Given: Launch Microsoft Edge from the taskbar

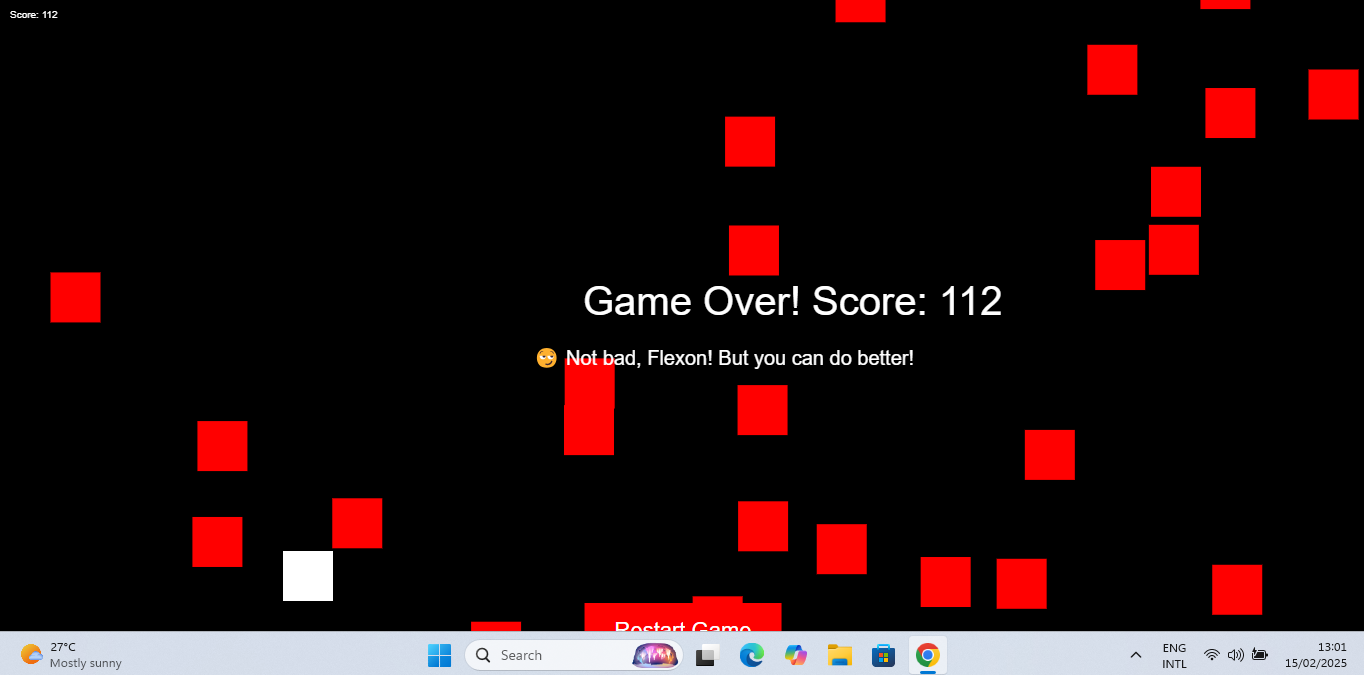Looking at the screenshot, I should pos(751,655).
